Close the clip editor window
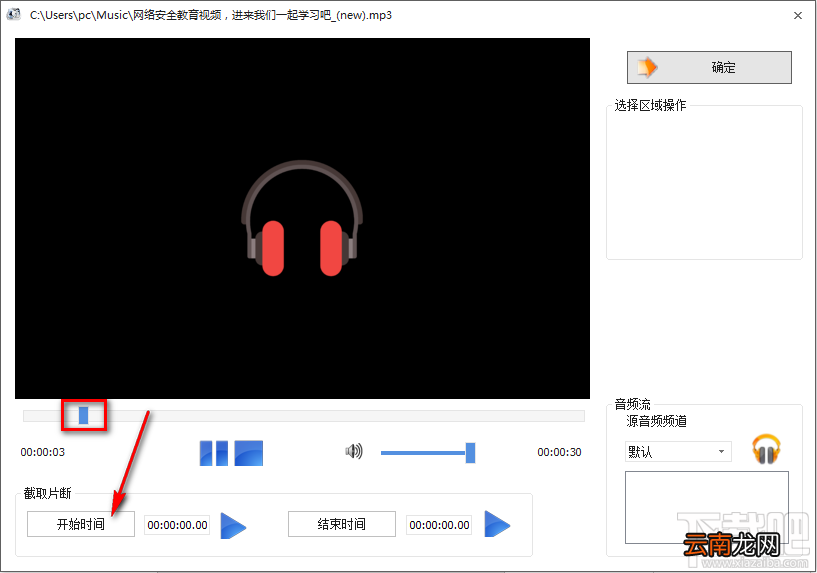 (798, 16)
